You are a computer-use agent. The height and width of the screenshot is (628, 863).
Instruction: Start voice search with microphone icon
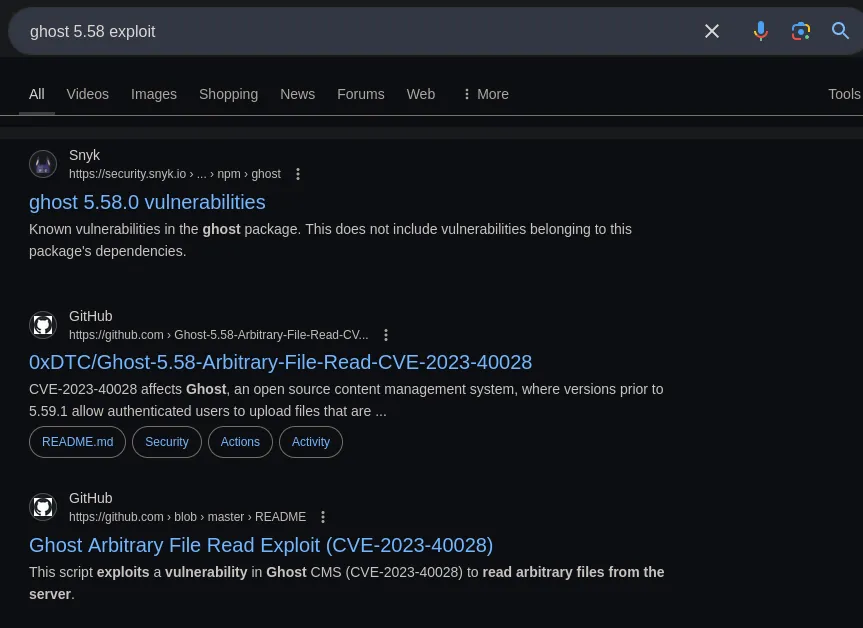point(760,31)
